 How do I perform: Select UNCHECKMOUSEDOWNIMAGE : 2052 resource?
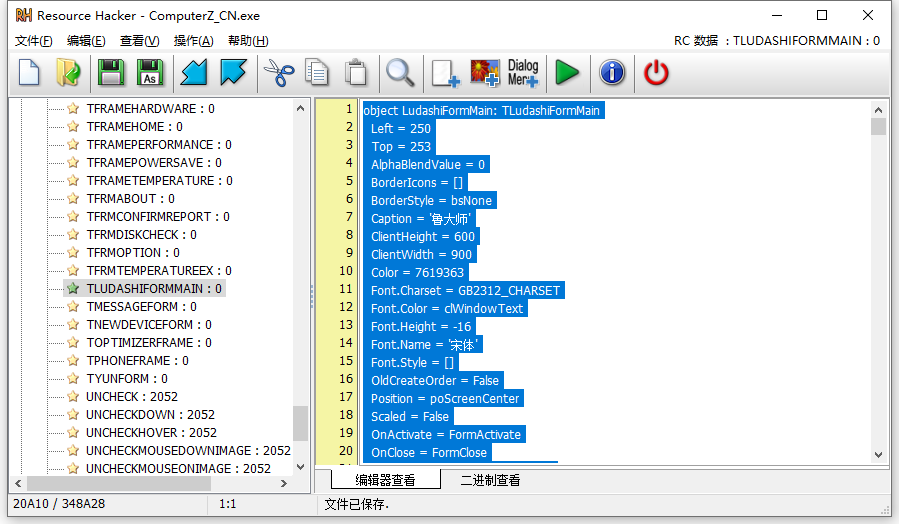(188, 450)
